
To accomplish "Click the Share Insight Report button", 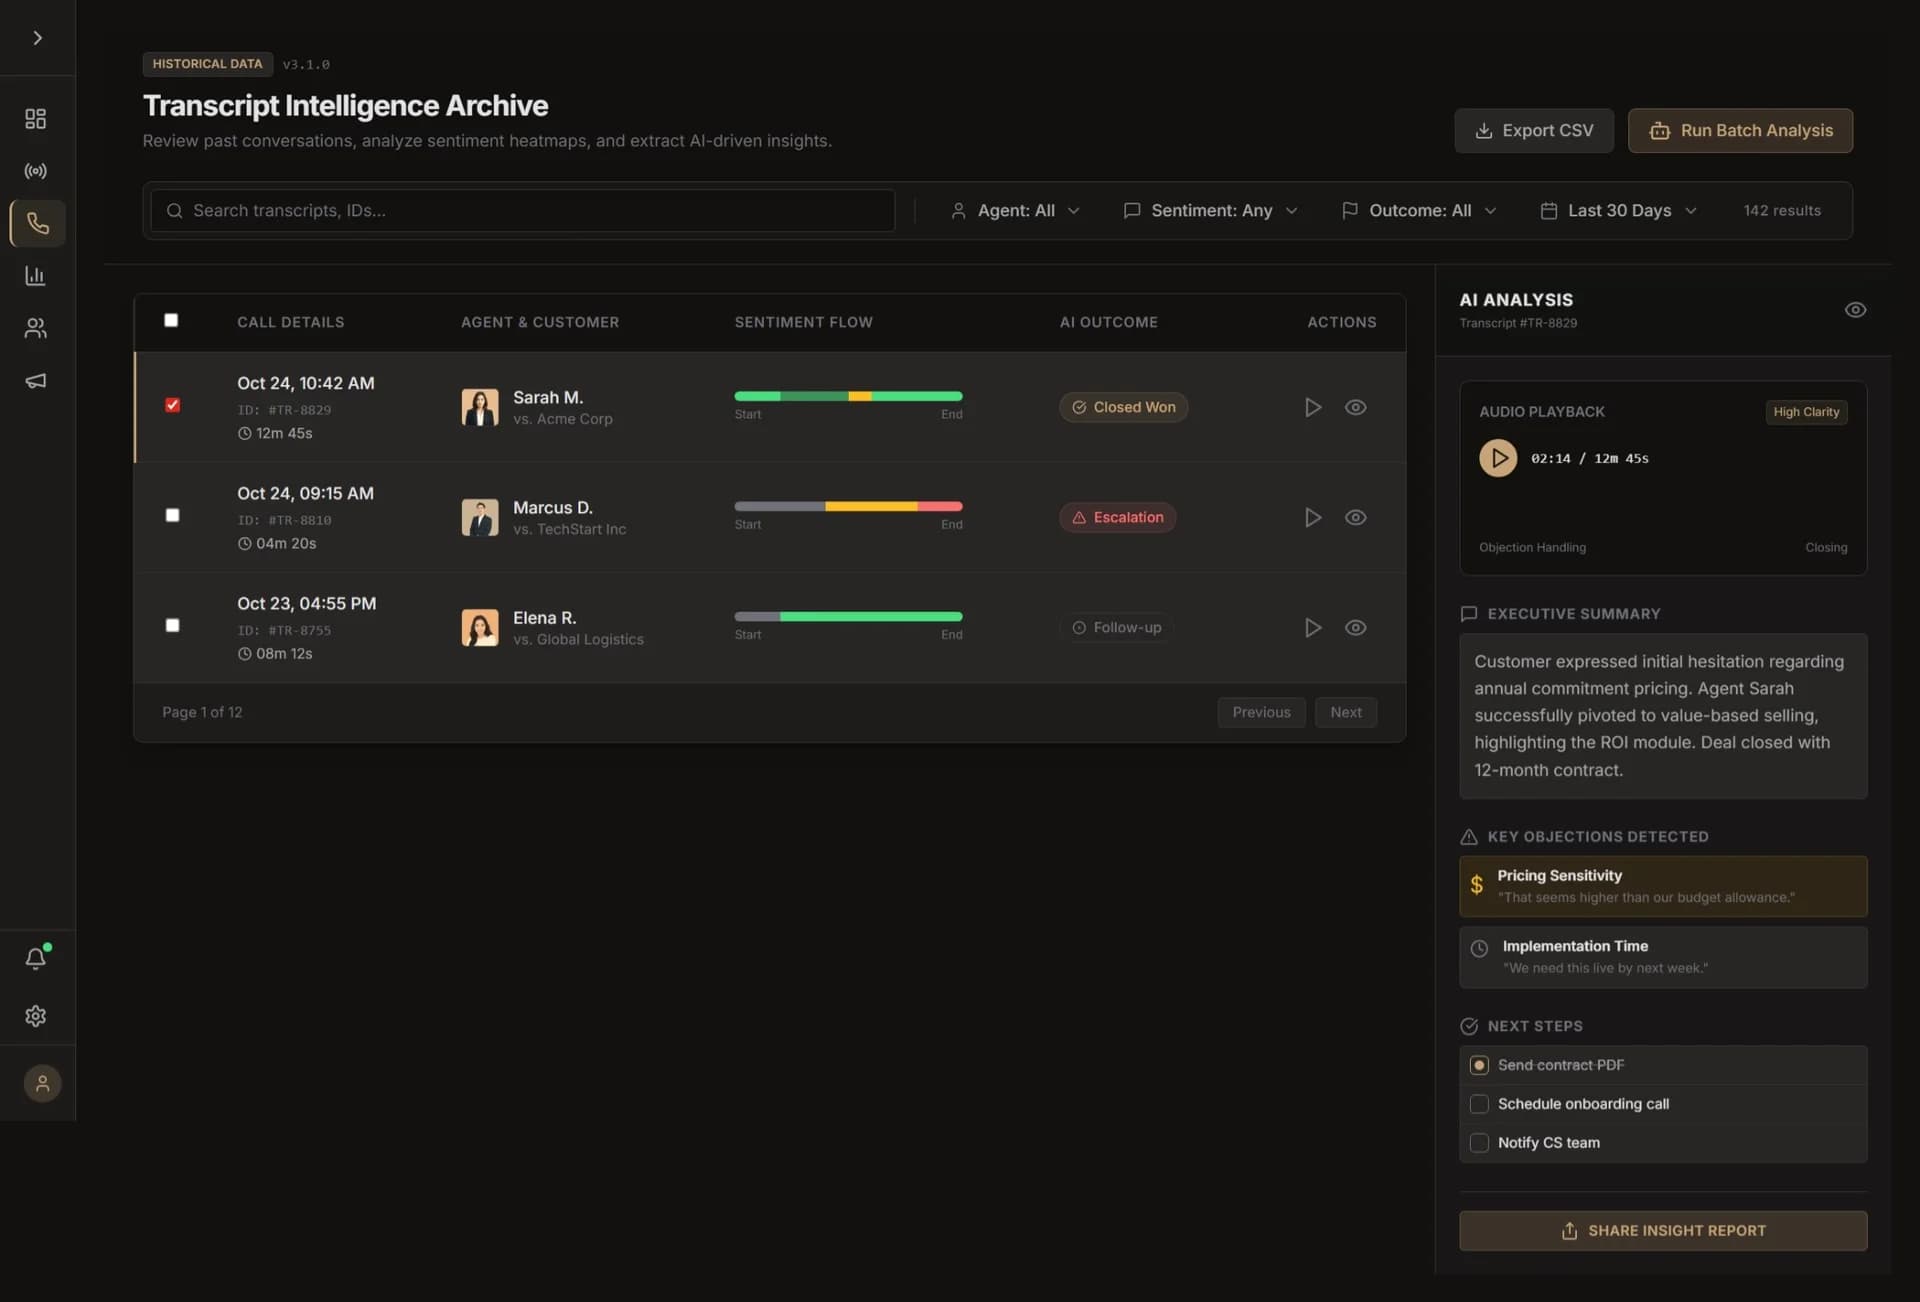I will (x=1663, y=1231).
